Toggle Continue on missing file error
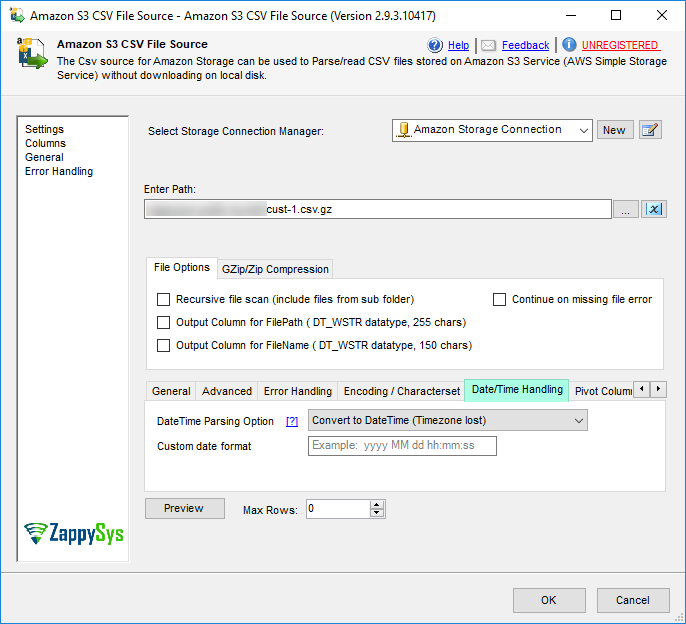The image size is (686, 624). click(499, 300)
